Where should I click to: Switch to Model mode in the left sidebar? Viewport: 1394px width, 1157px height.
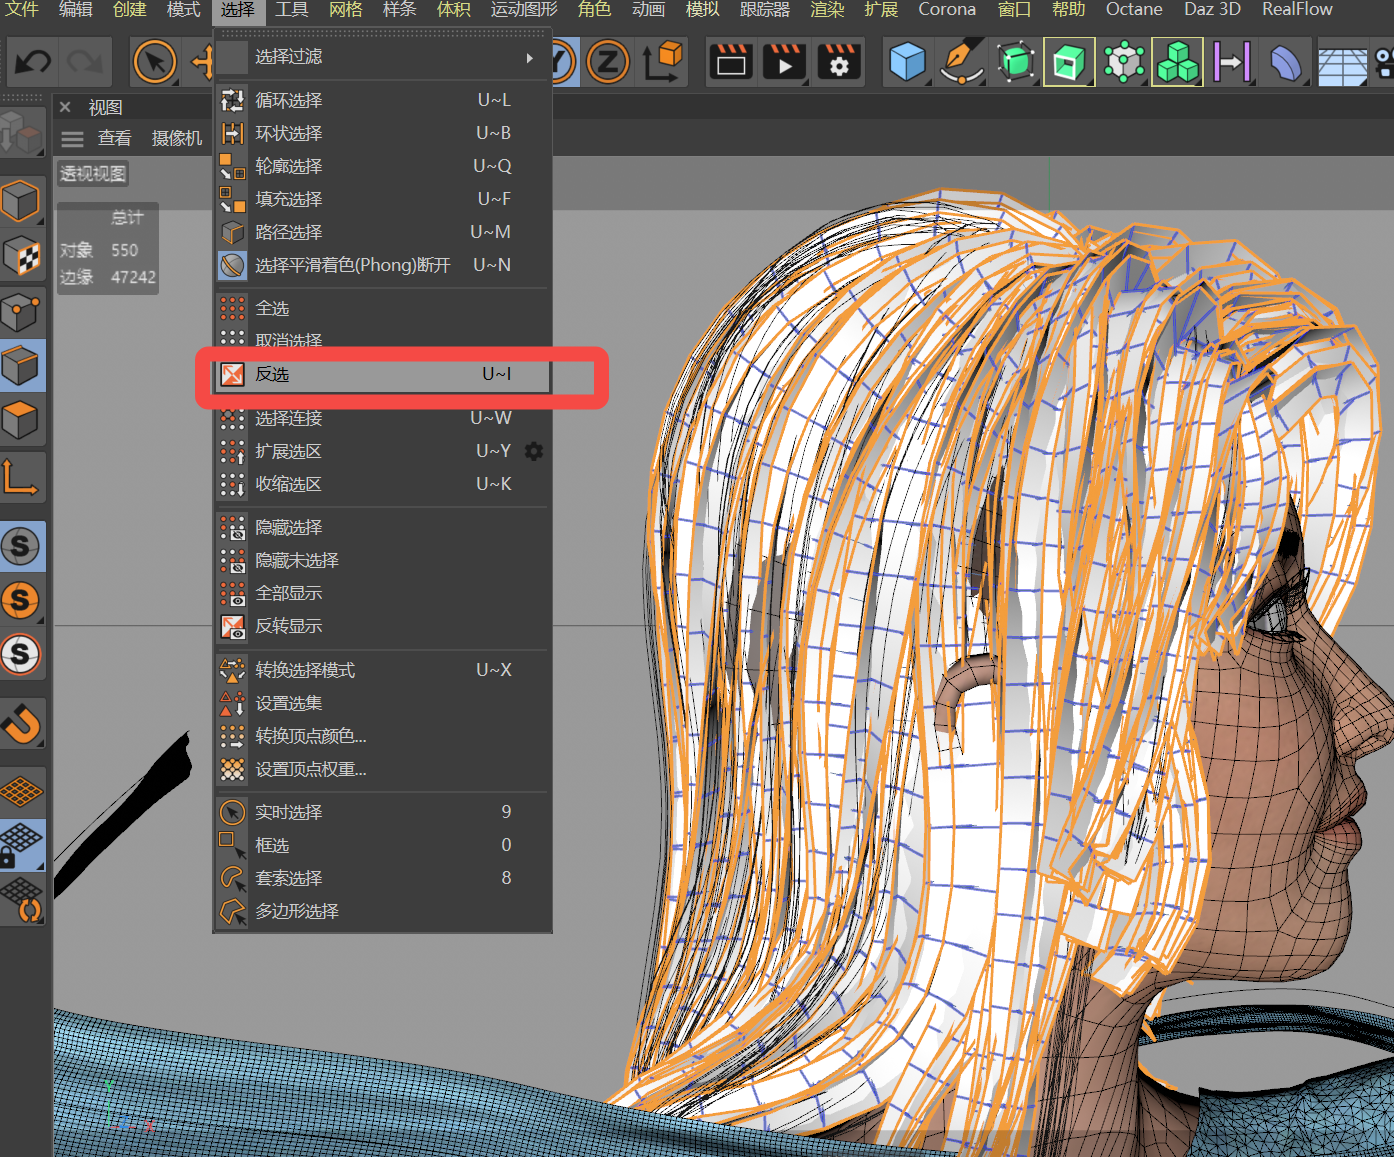[22, 203]
